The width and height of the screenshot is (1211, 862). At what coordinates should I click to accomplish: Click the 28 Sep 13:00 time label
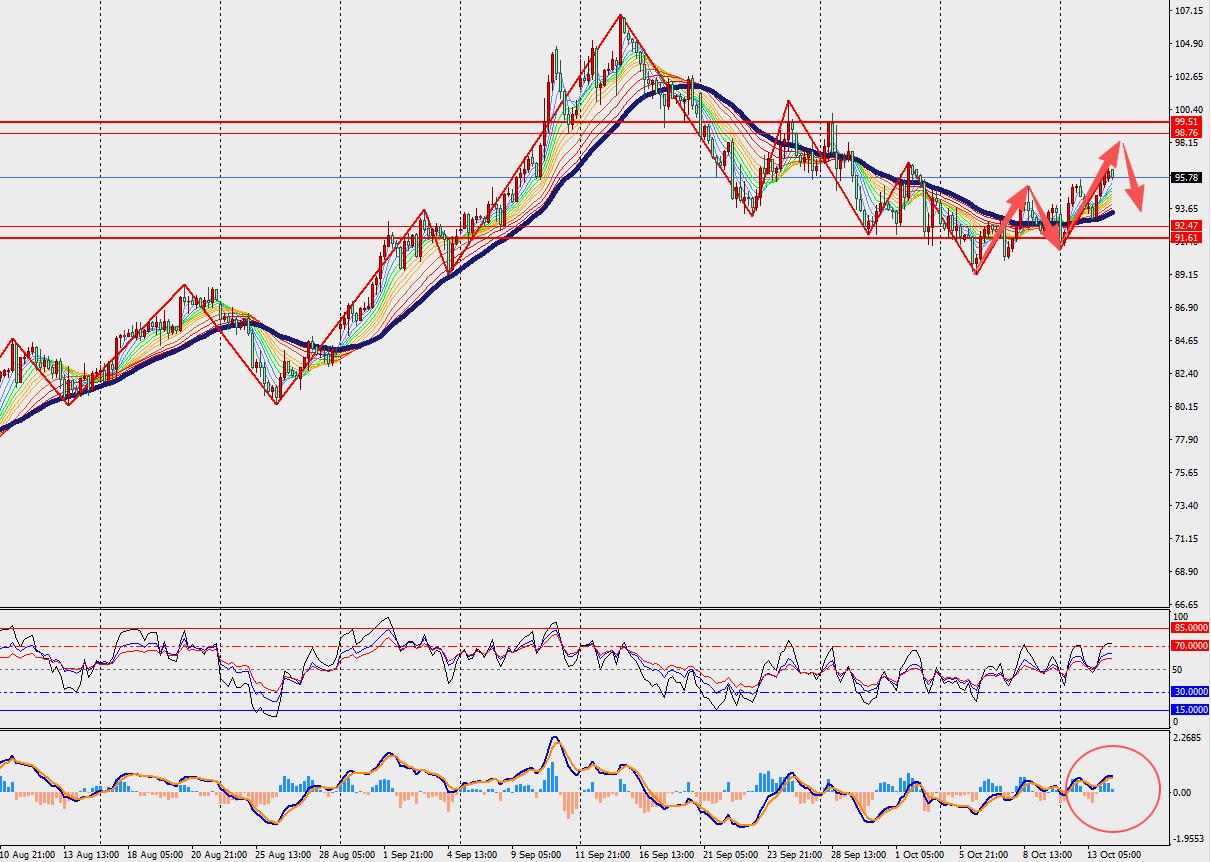[859, 855]
